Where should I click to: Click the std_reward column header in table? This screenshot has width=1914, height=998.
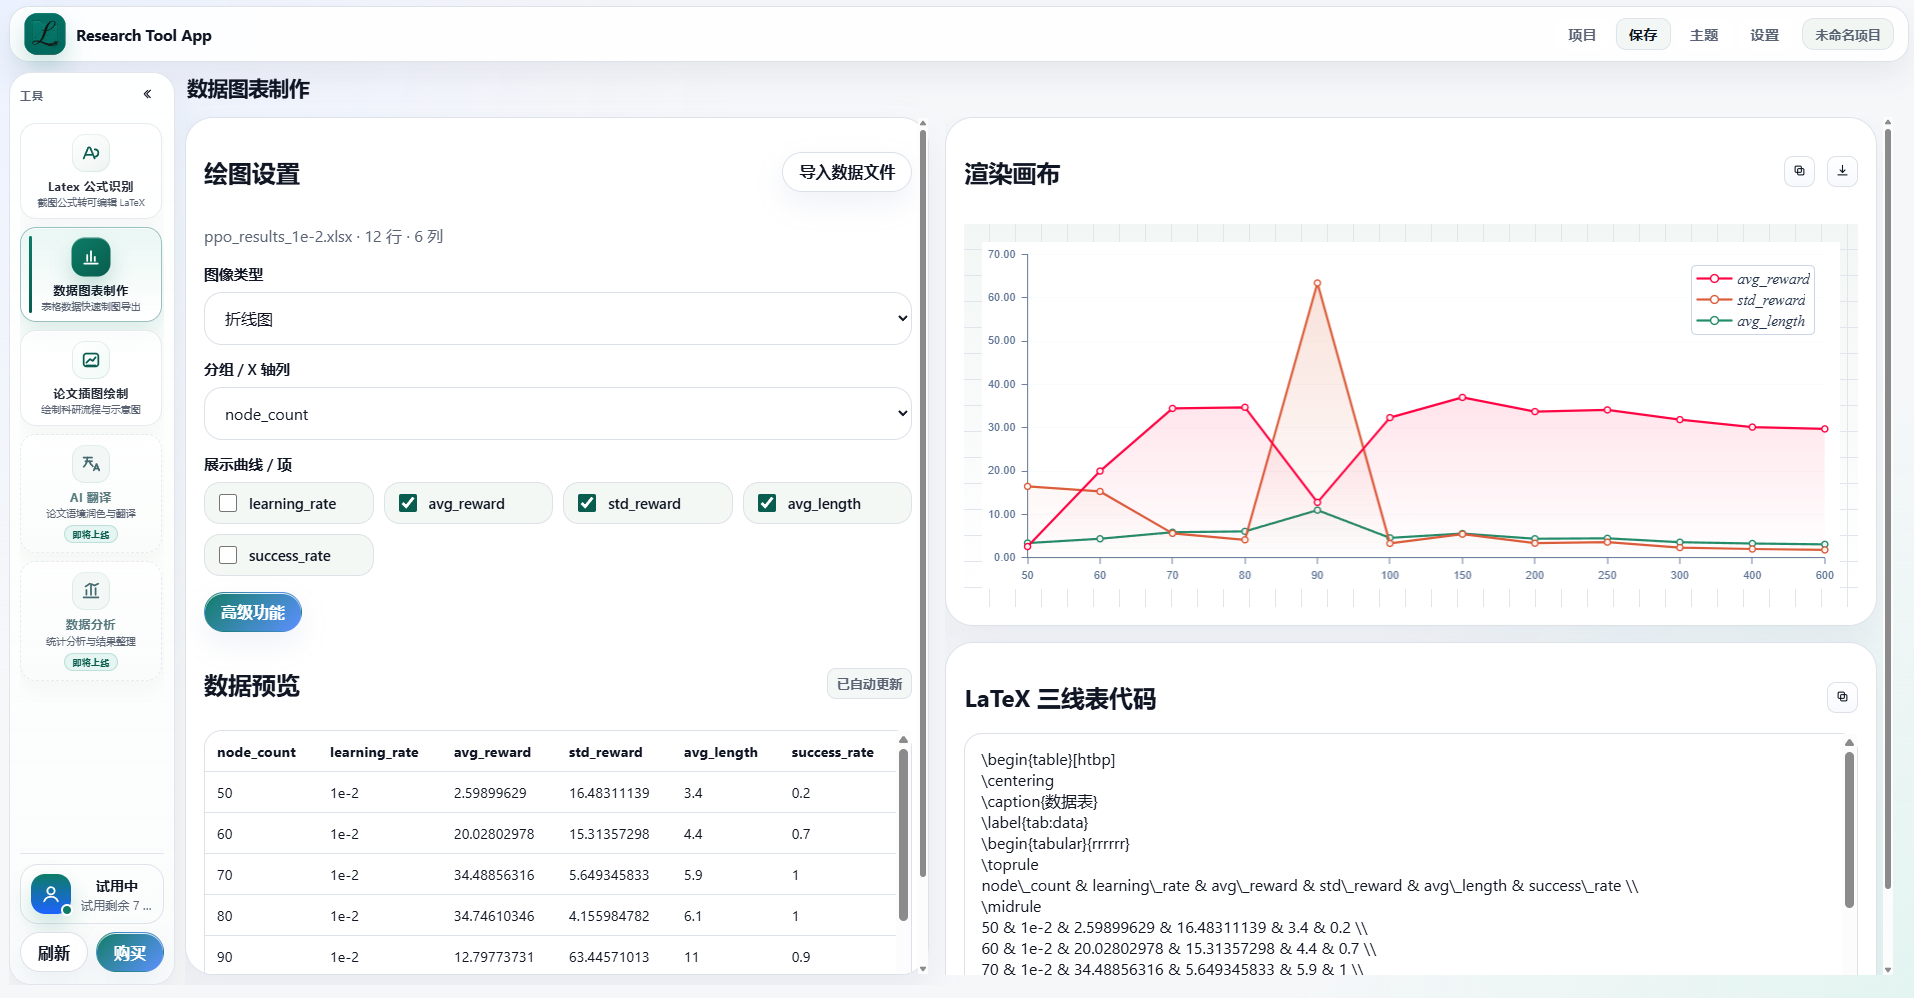(x=606, y=752)
